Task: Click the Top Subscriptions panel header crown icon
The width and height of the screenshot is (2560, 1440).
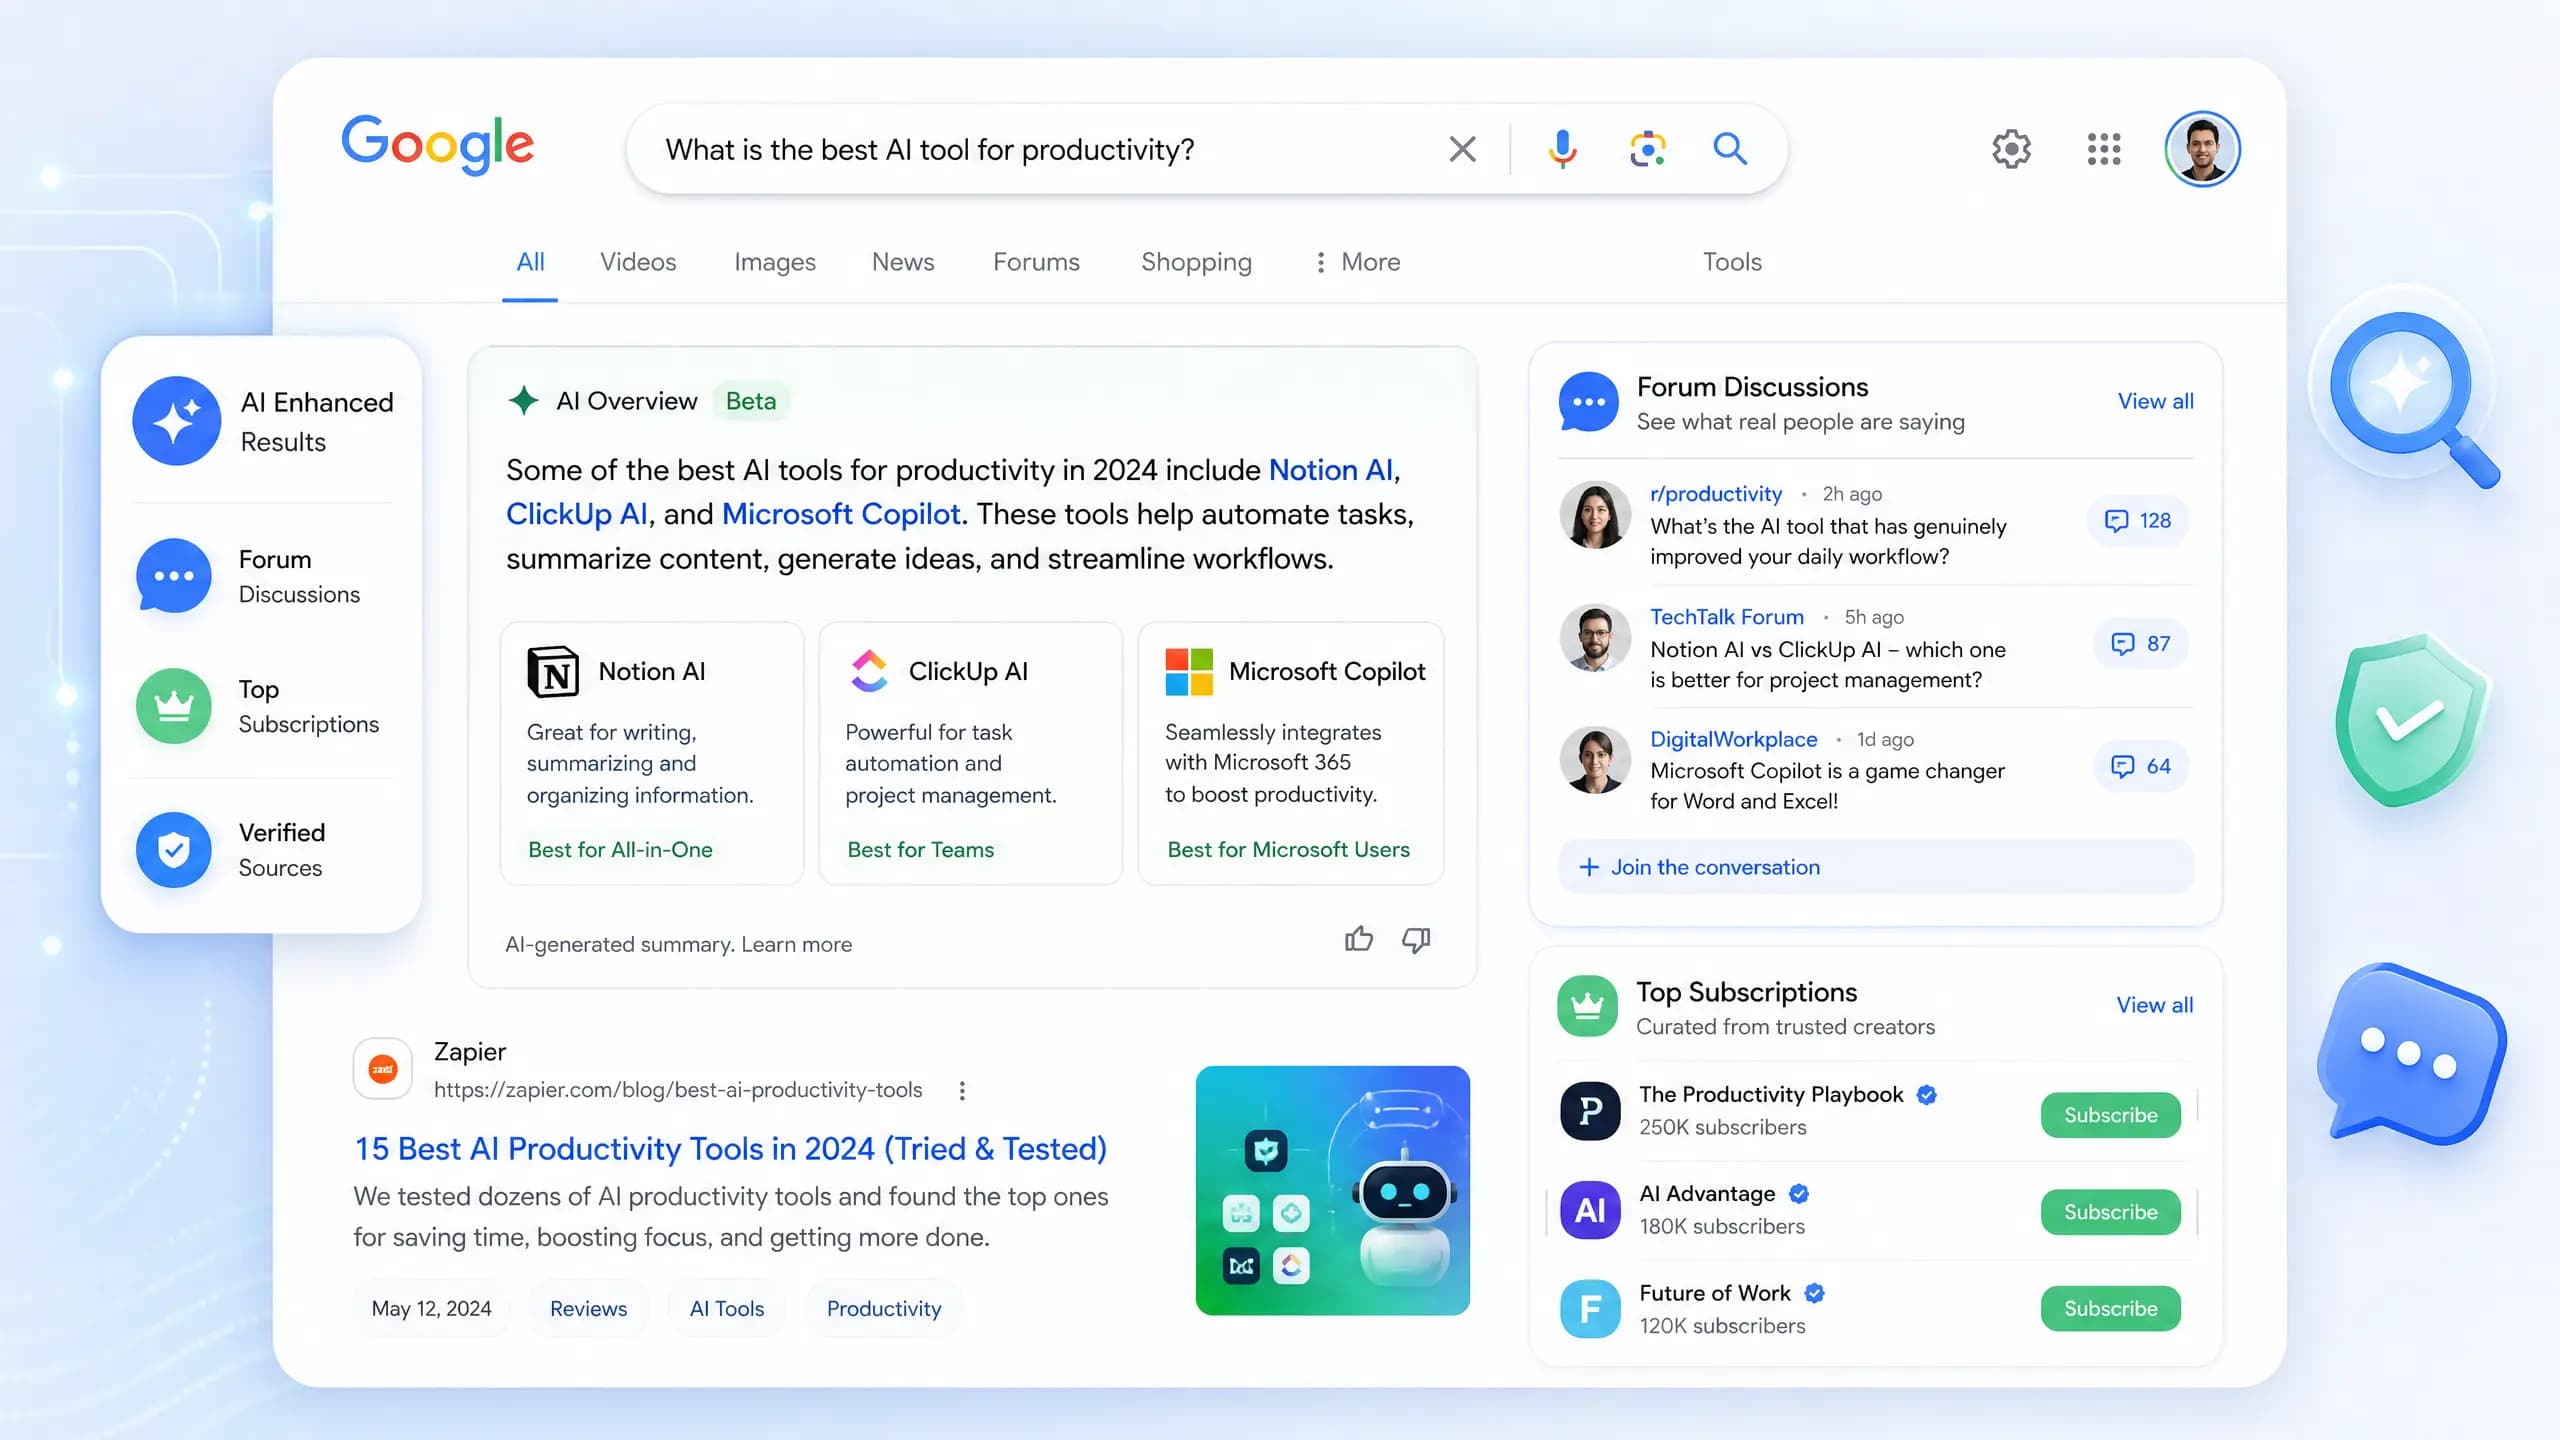Action: [x=1587, y=1006]
